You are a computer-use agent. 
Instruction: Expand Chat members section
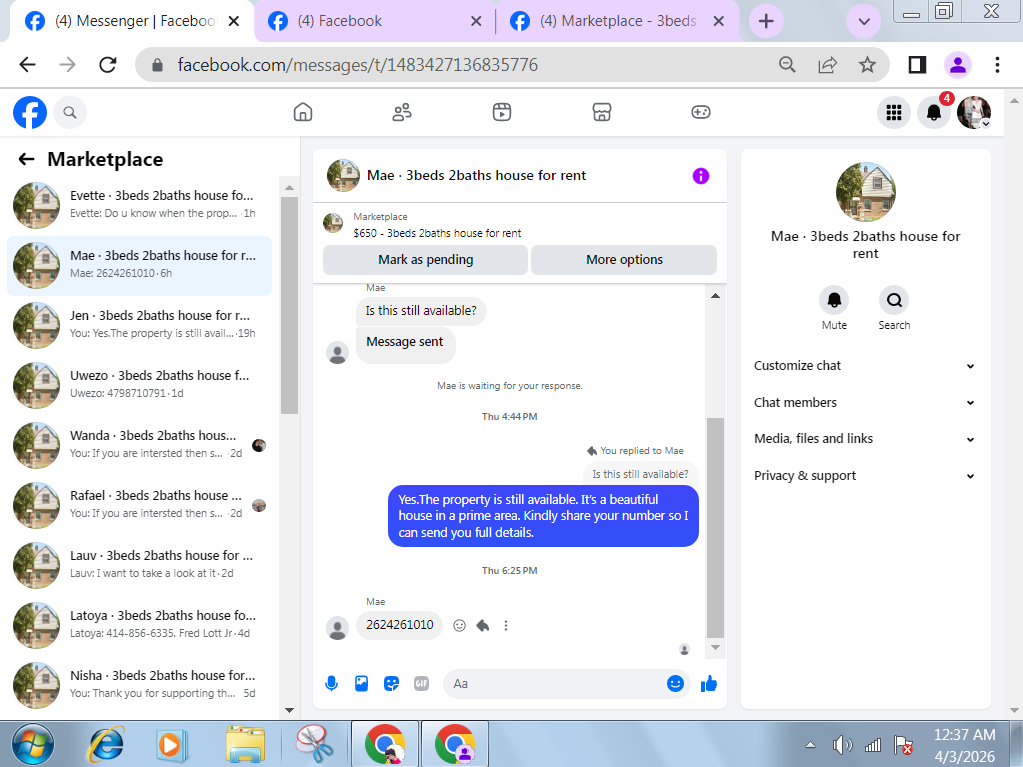coord(865,402)
